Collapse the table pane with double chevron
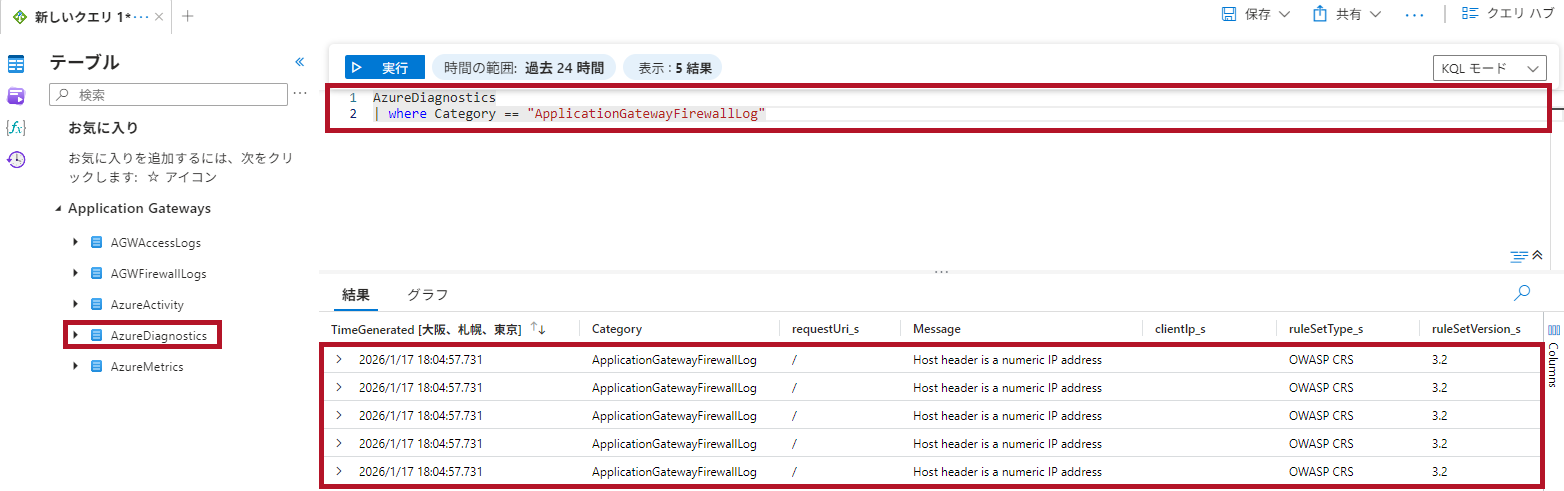 [299, 62]
